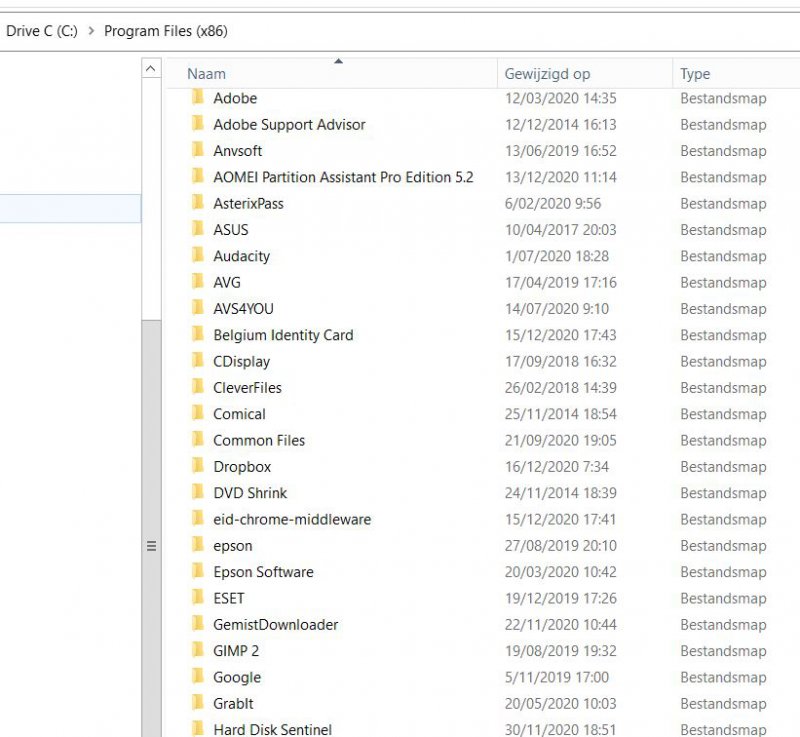Screen dimensions: 800x737
Task: Navigate to Drive C (C:) breadcrumb
Action: coord(41,31)
